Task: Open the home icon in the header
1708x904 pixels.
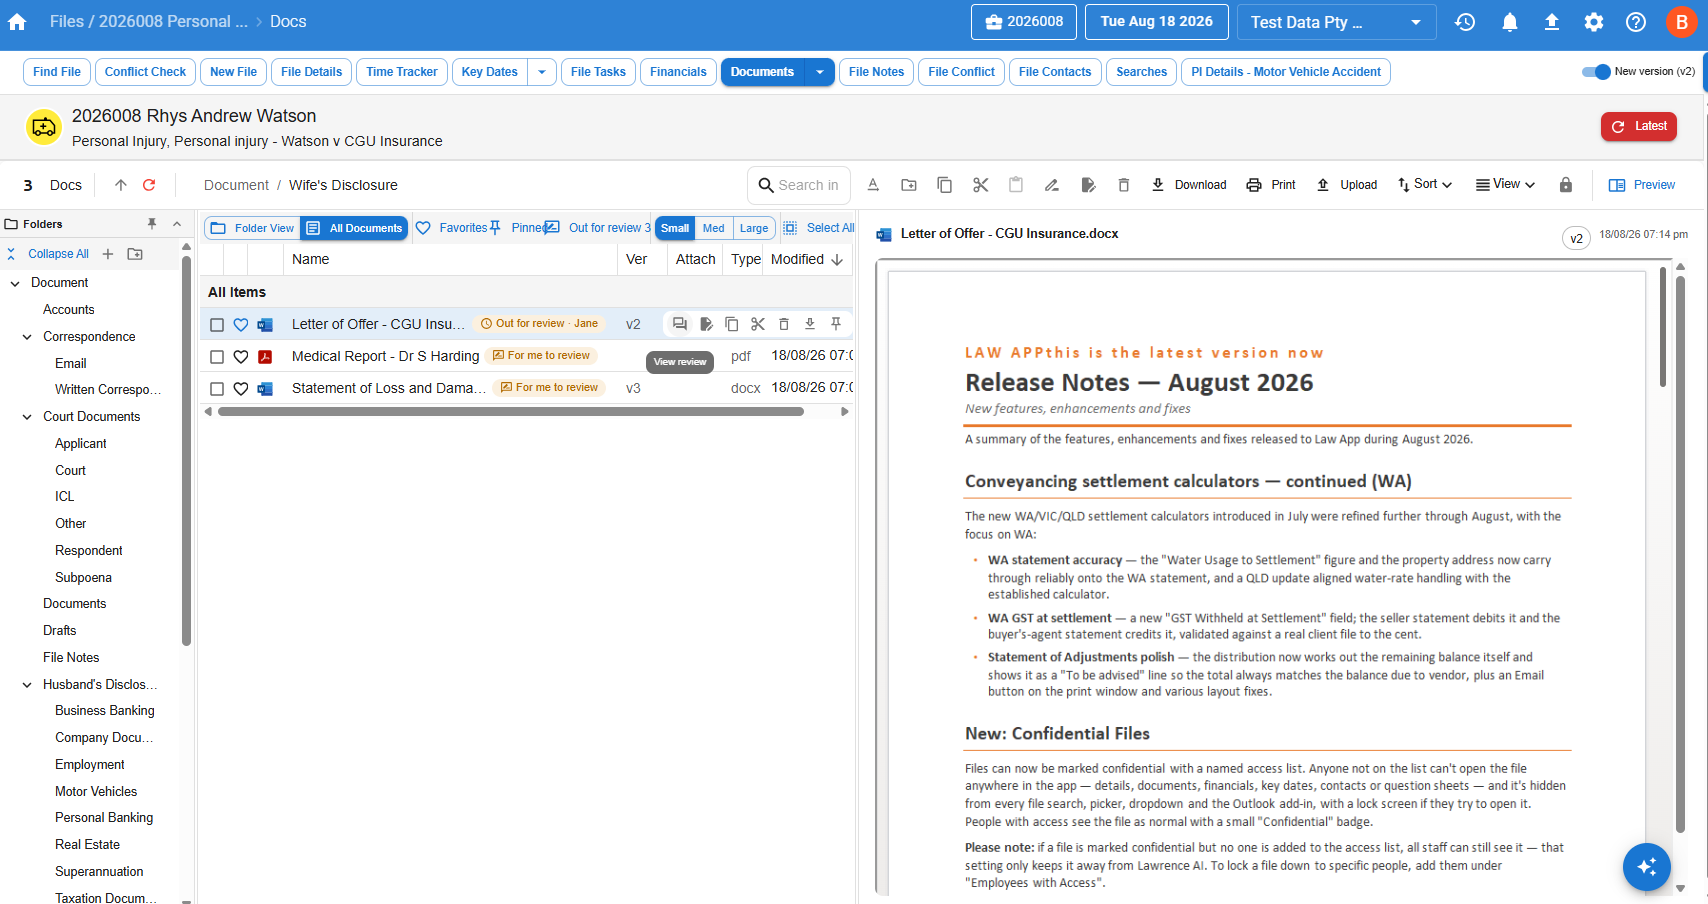Action: (17, 22)
